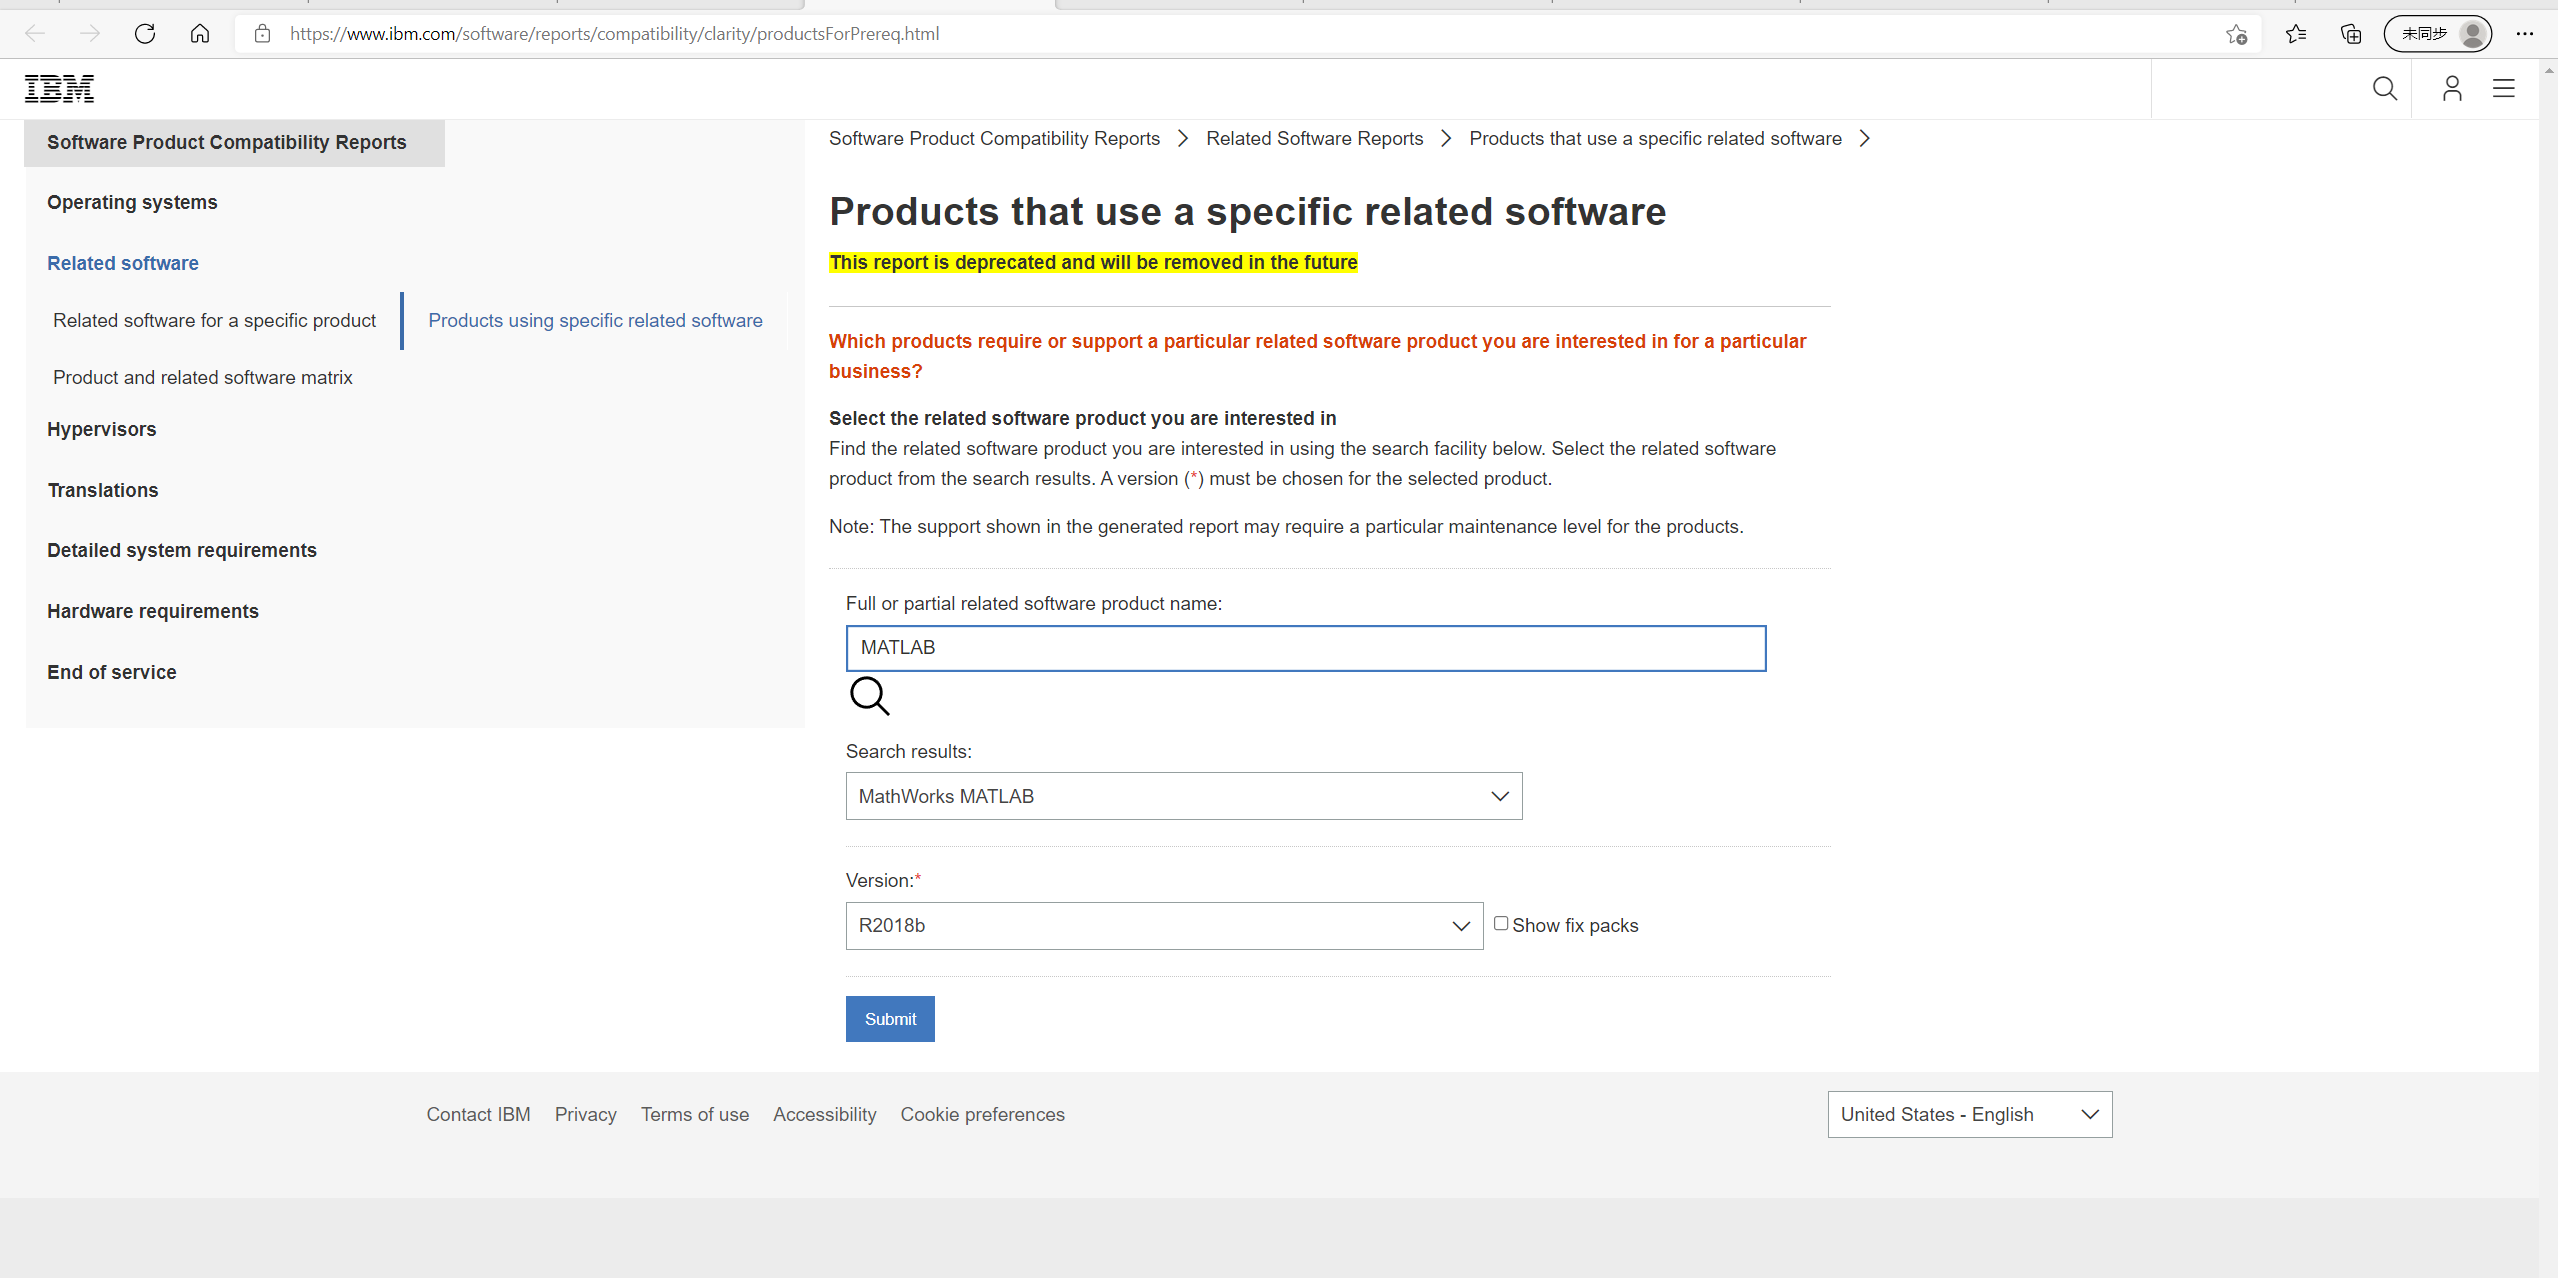Open the Search results MathWorks MATLAB dropdown
This screenshot has height=1278, width=2558.
click(x=1184, y=796)
